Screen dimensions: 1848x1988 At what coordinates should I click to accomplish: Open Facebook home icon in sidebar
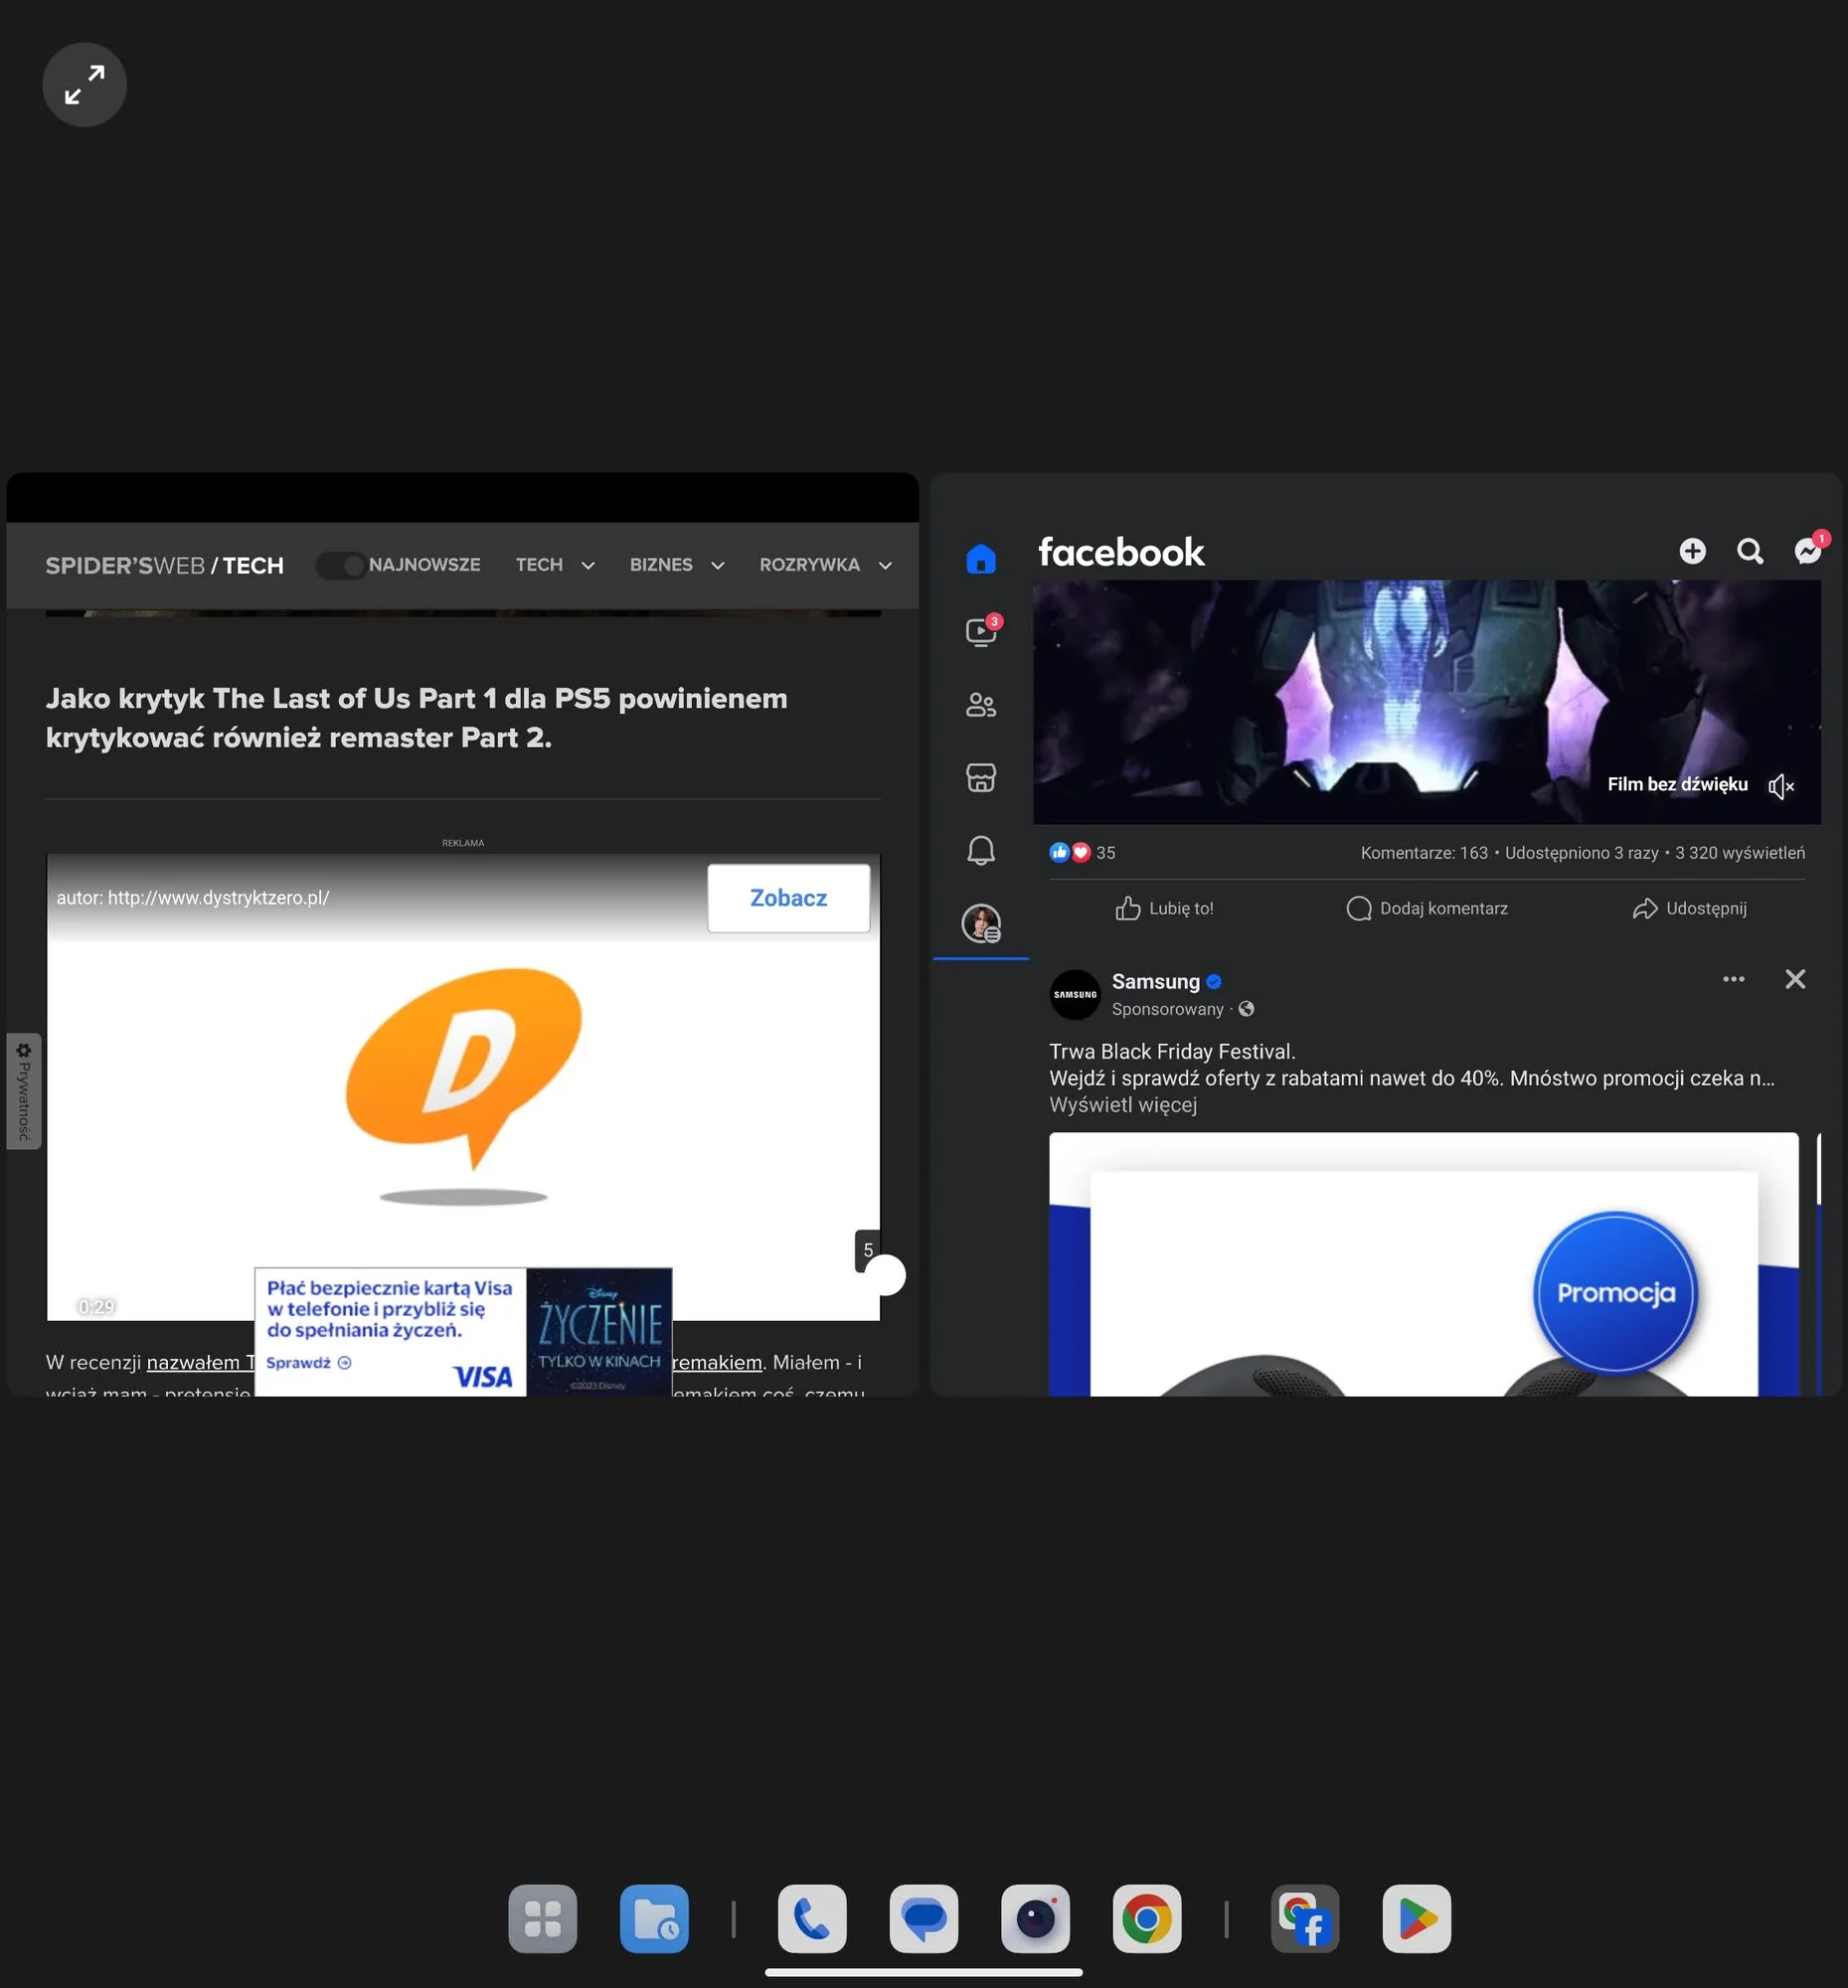(x=980, y=558)
